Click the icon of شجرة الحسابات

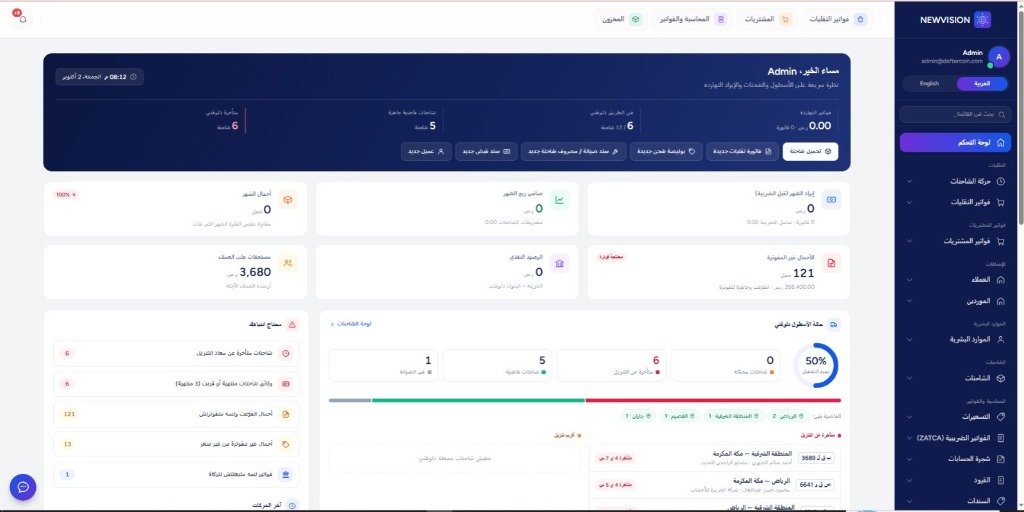pyautogui.click(x=1001, y=459)
